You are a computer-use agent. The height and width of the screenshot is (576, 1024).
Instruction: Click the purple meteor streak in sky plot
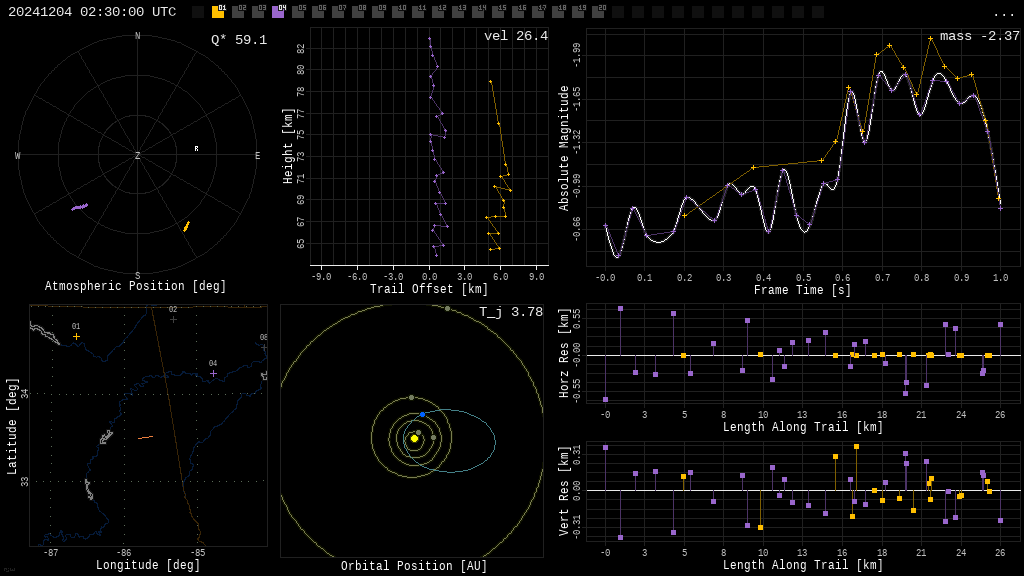coord(79,207)
